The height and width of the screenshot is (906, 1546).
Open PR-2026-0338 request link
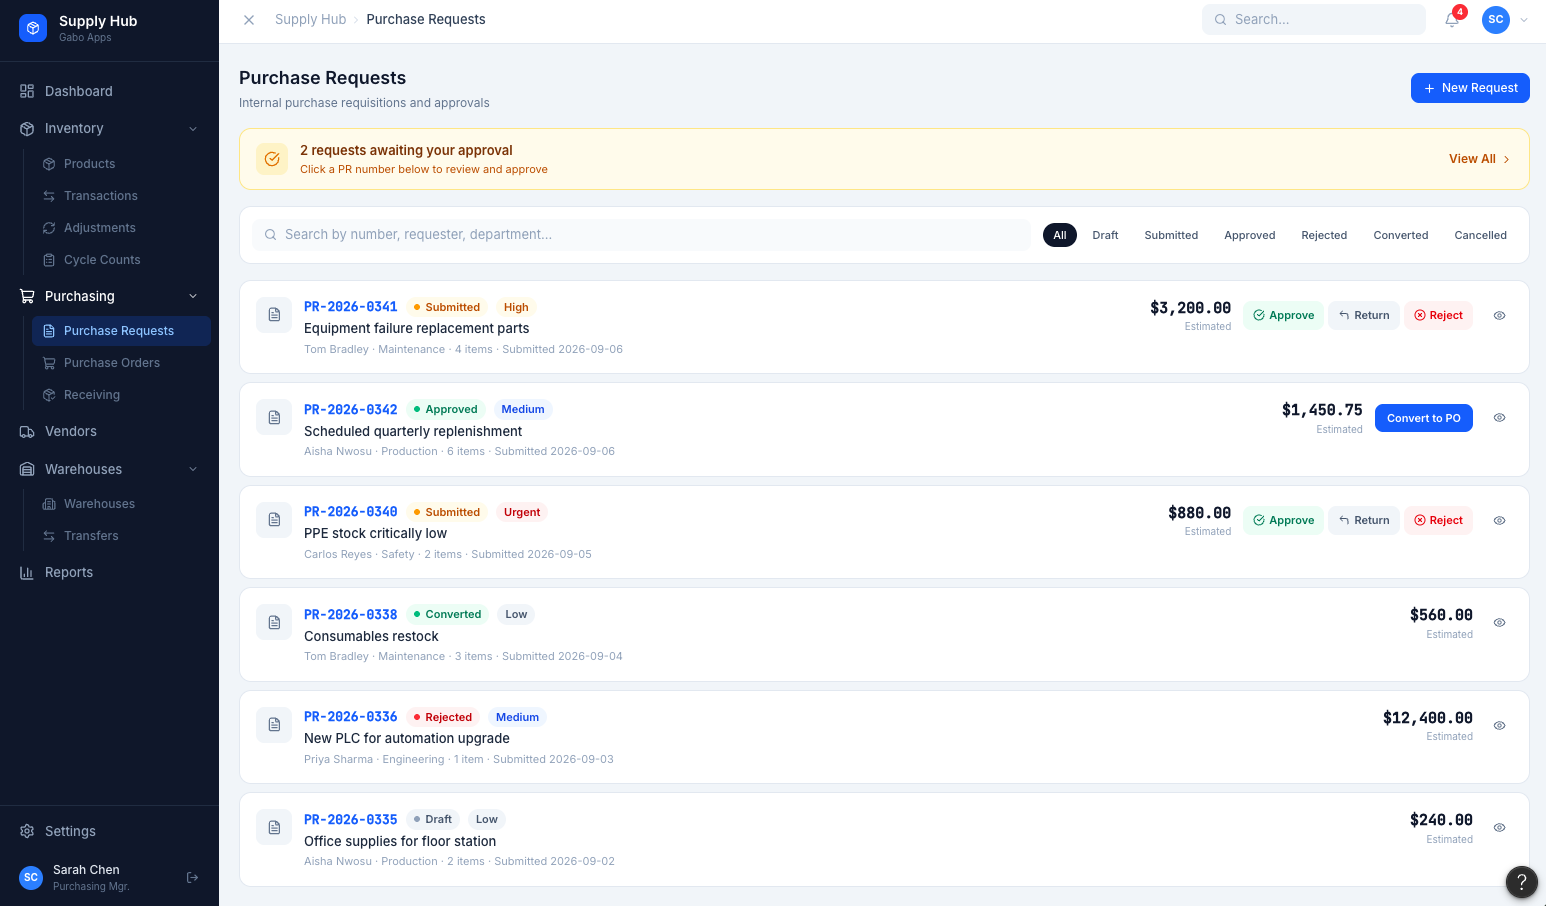point(351,614)
